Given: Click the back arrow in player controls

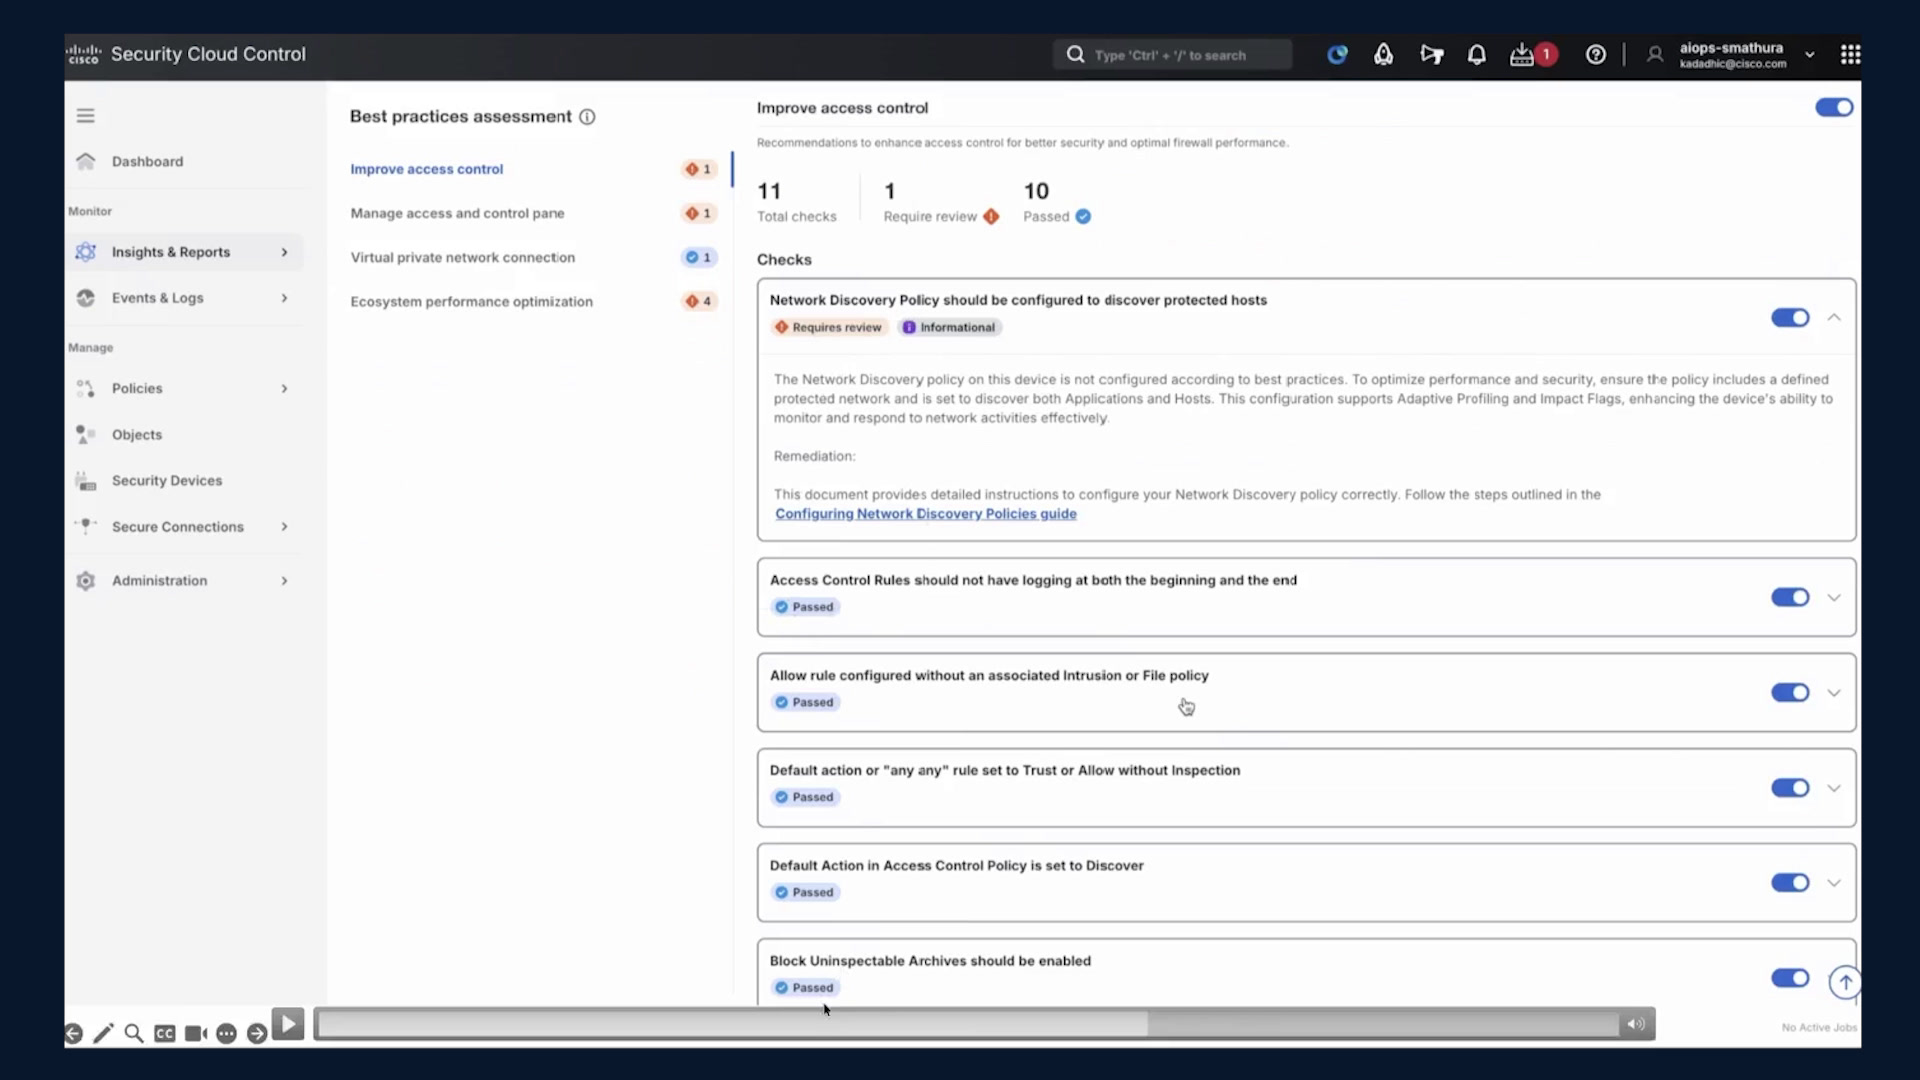Looking at the screenshot, I should (73, 1034).
